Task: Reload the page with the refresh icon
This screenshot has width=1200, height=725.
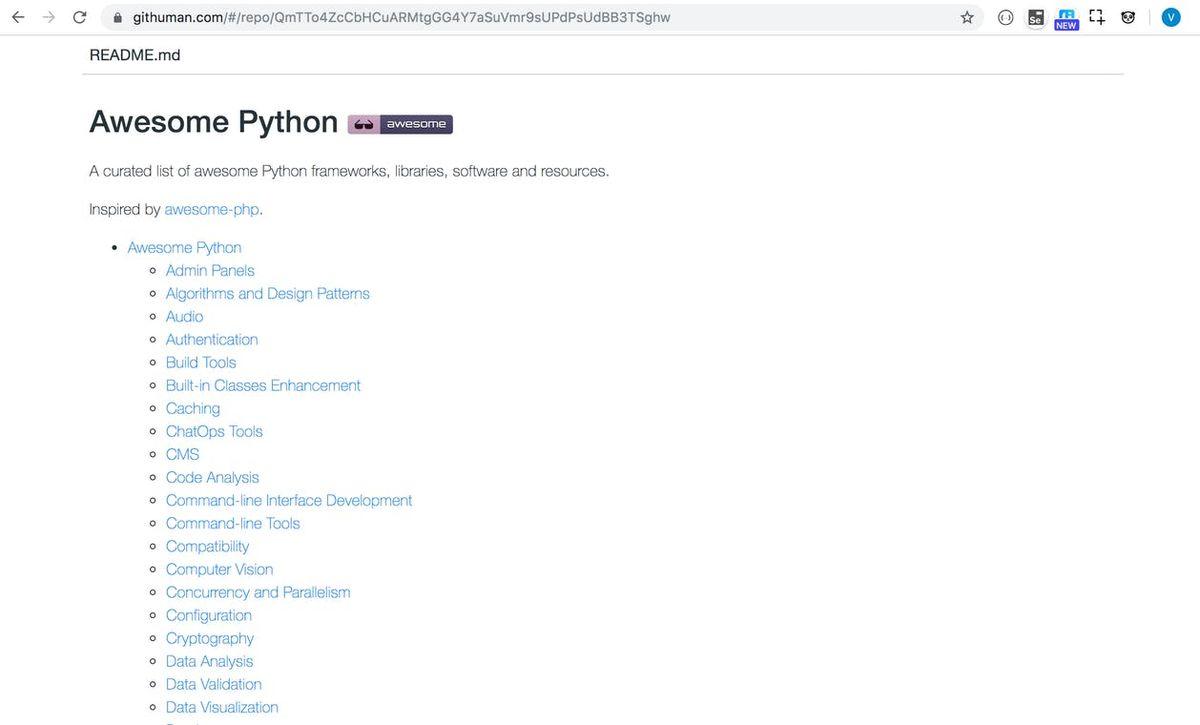Action: 80,17
